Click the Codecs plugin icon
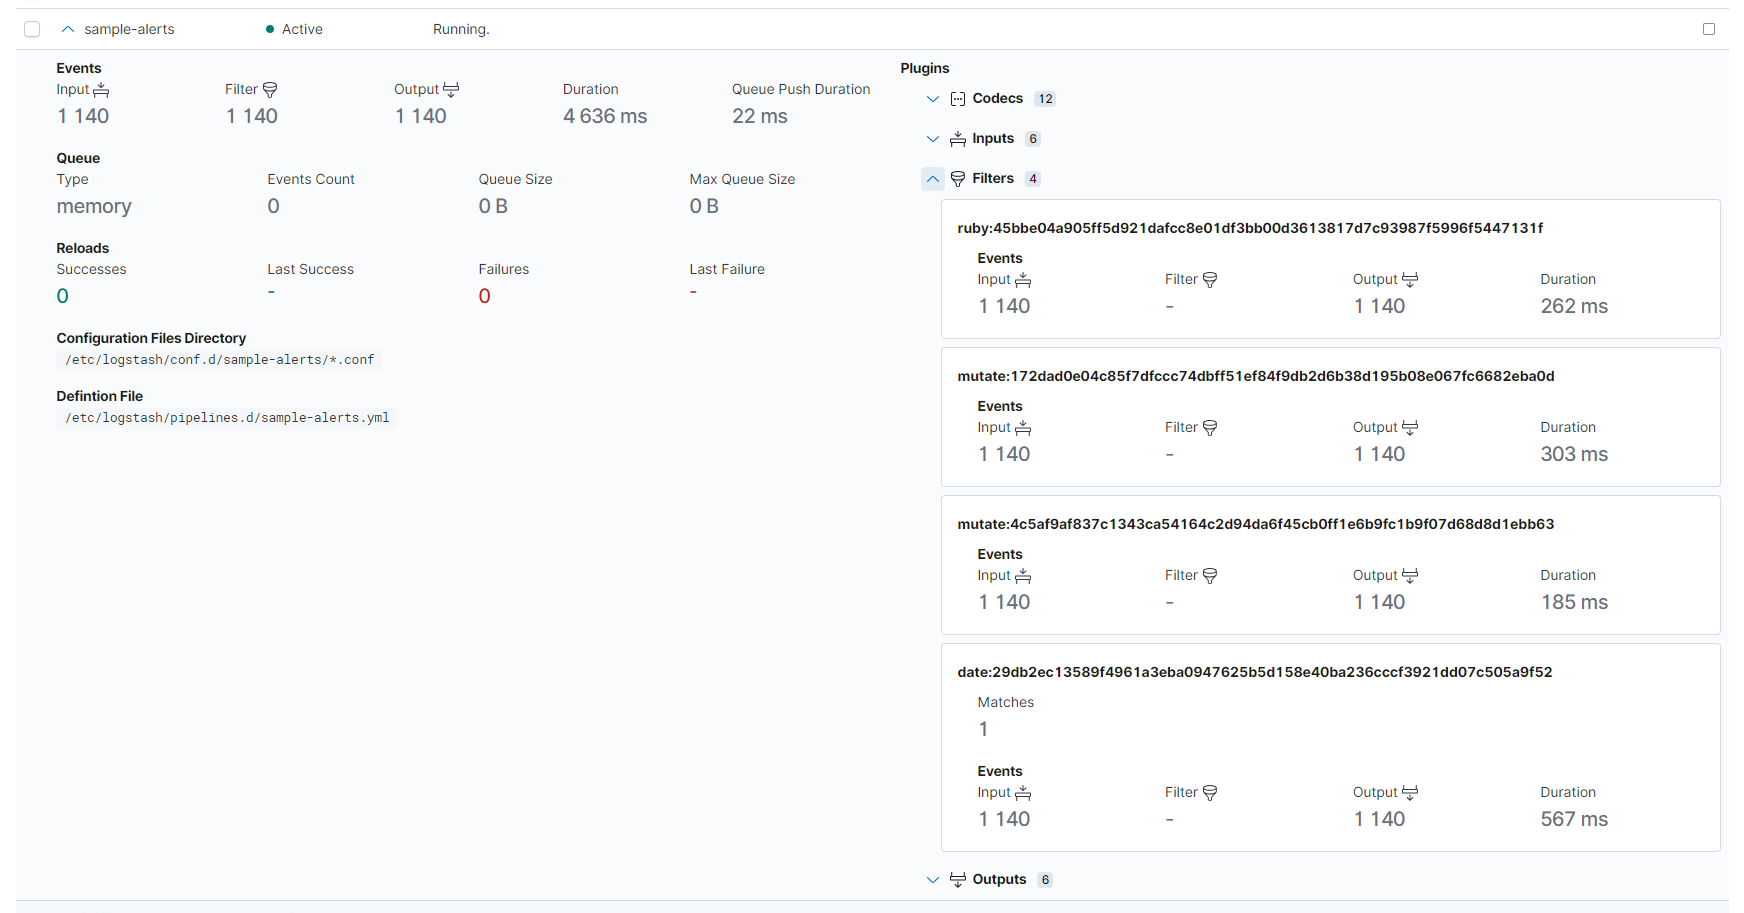Screen dimensions: 1744x913 tap(957, 99)
